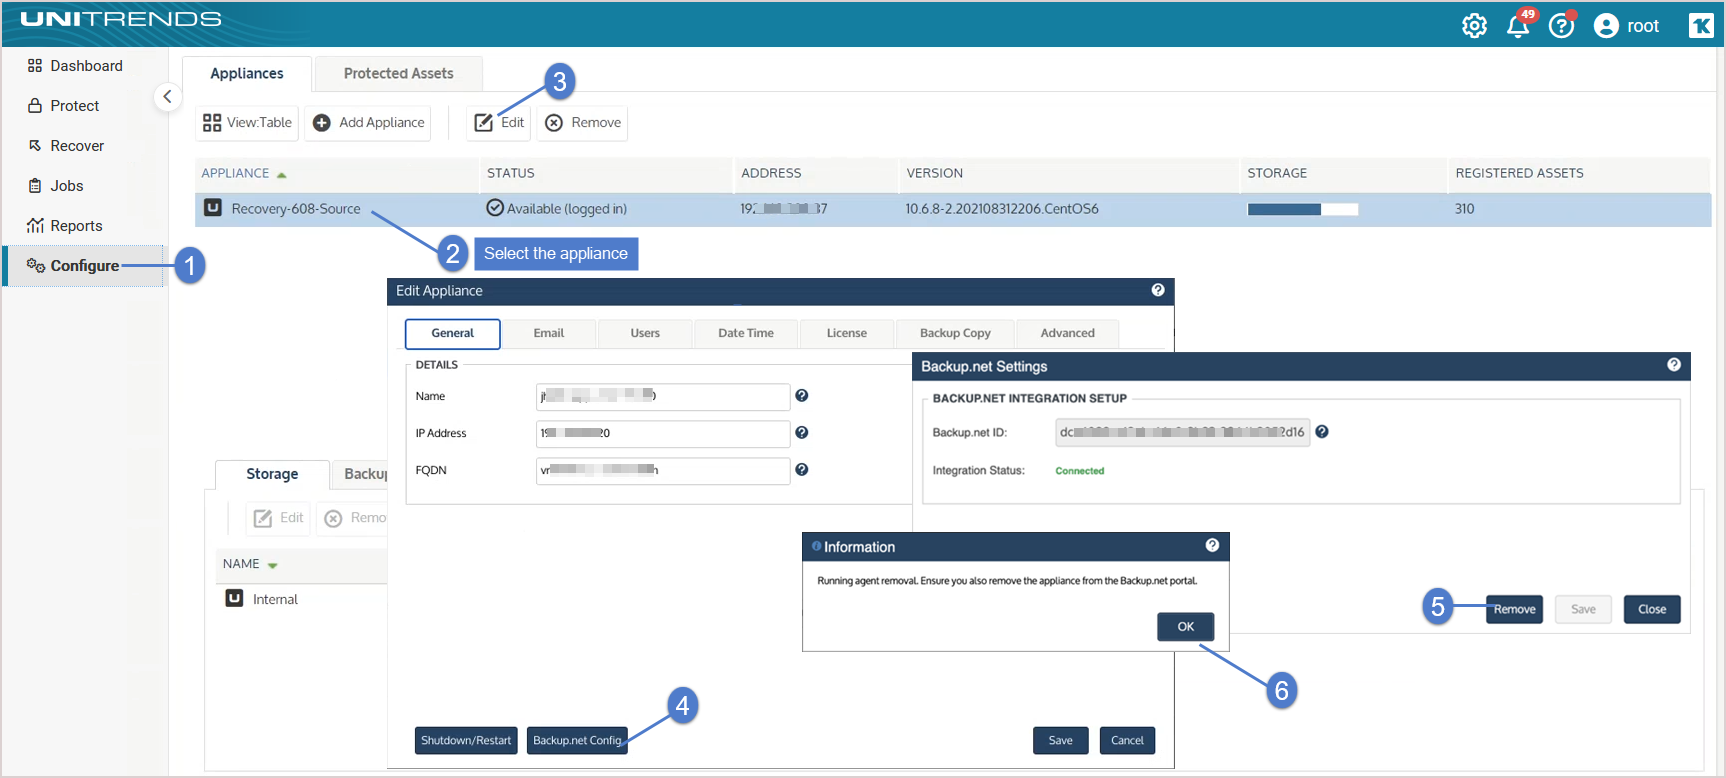Select the Recovery-608-Source appliance row

point(953,209)
